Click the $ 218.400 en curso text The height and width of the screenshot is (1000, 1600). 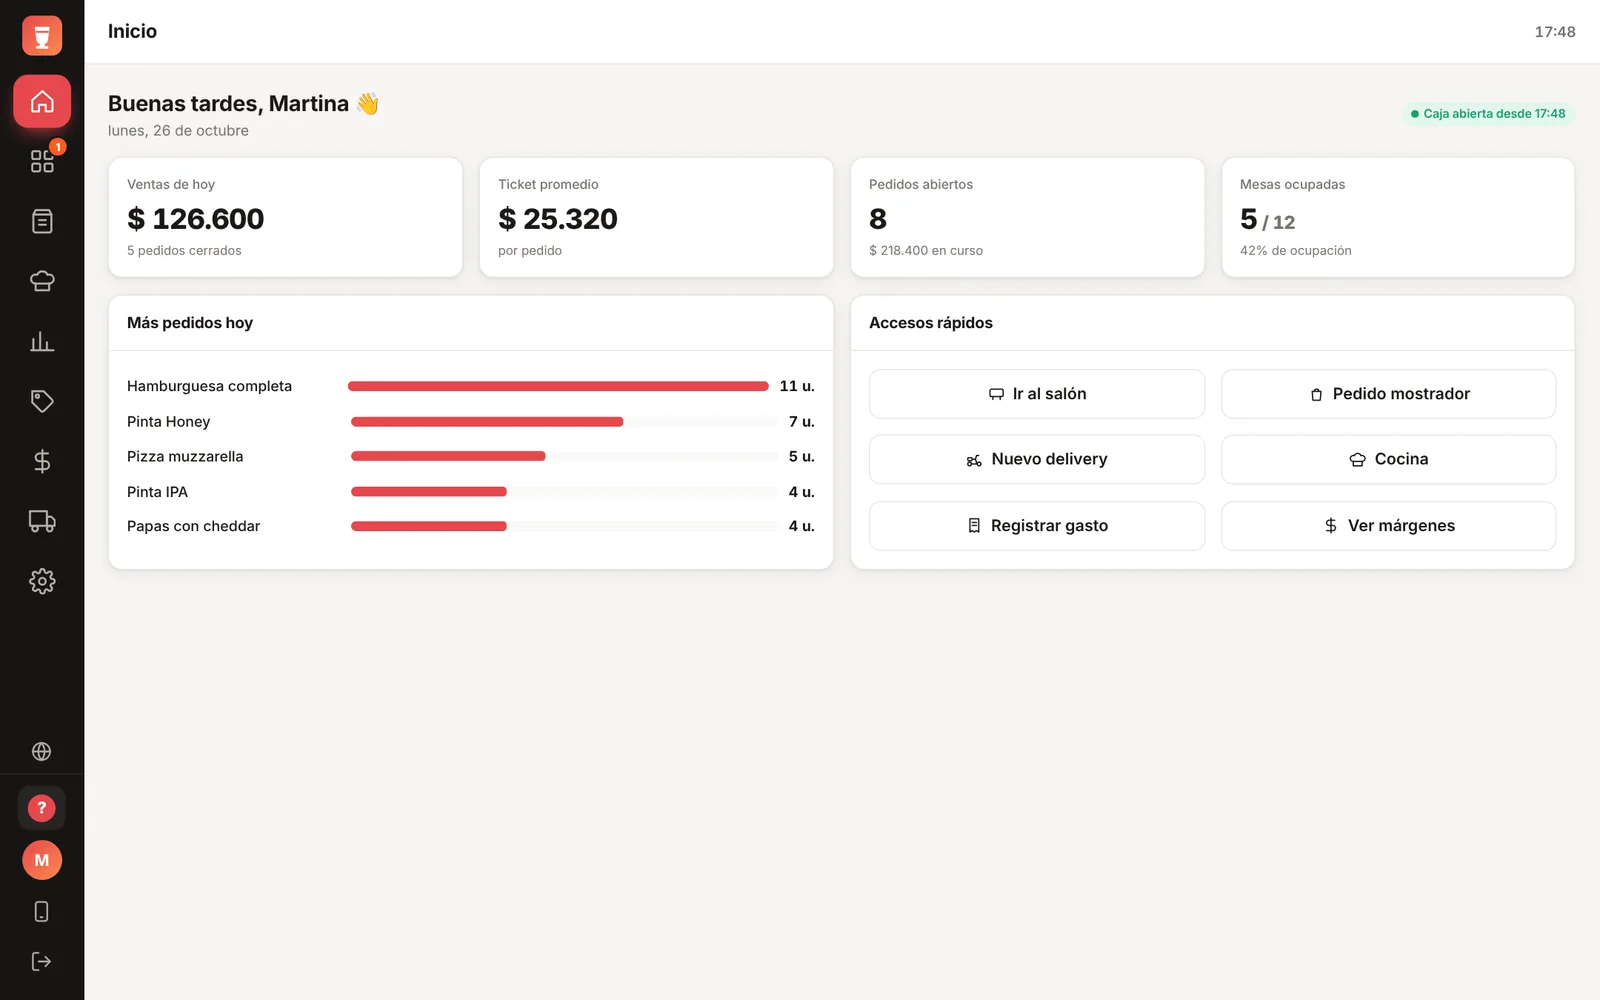[x=926, y=251]
